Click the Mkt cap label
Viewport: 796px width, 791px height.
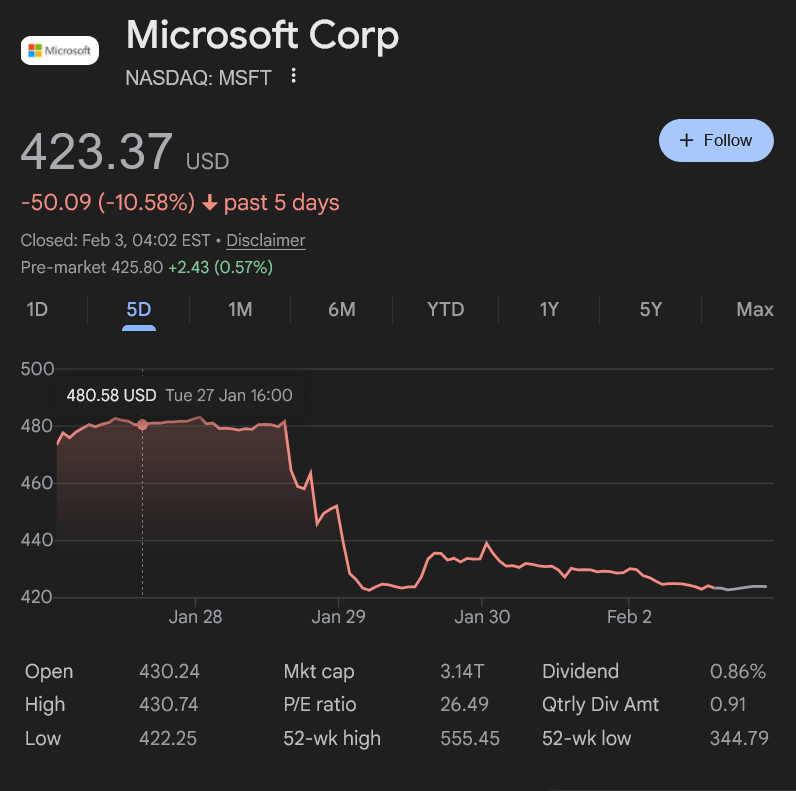coord(319,671)
